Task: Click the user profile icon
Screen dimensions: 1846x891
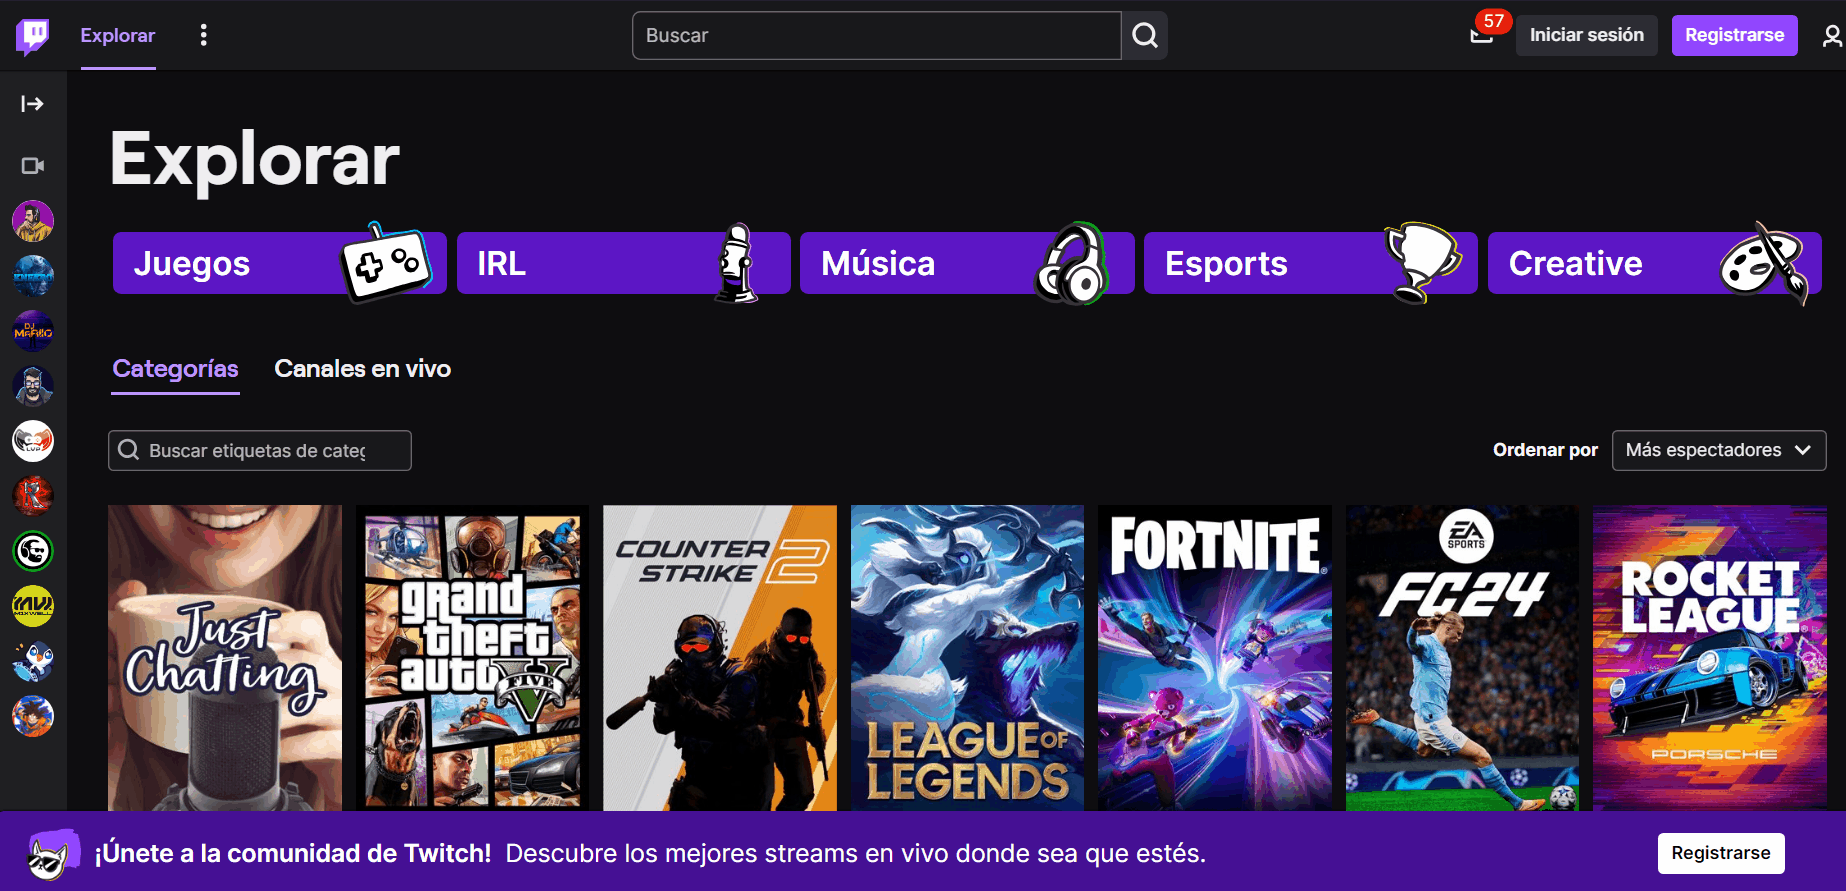Action: [x=1831, y=36]
